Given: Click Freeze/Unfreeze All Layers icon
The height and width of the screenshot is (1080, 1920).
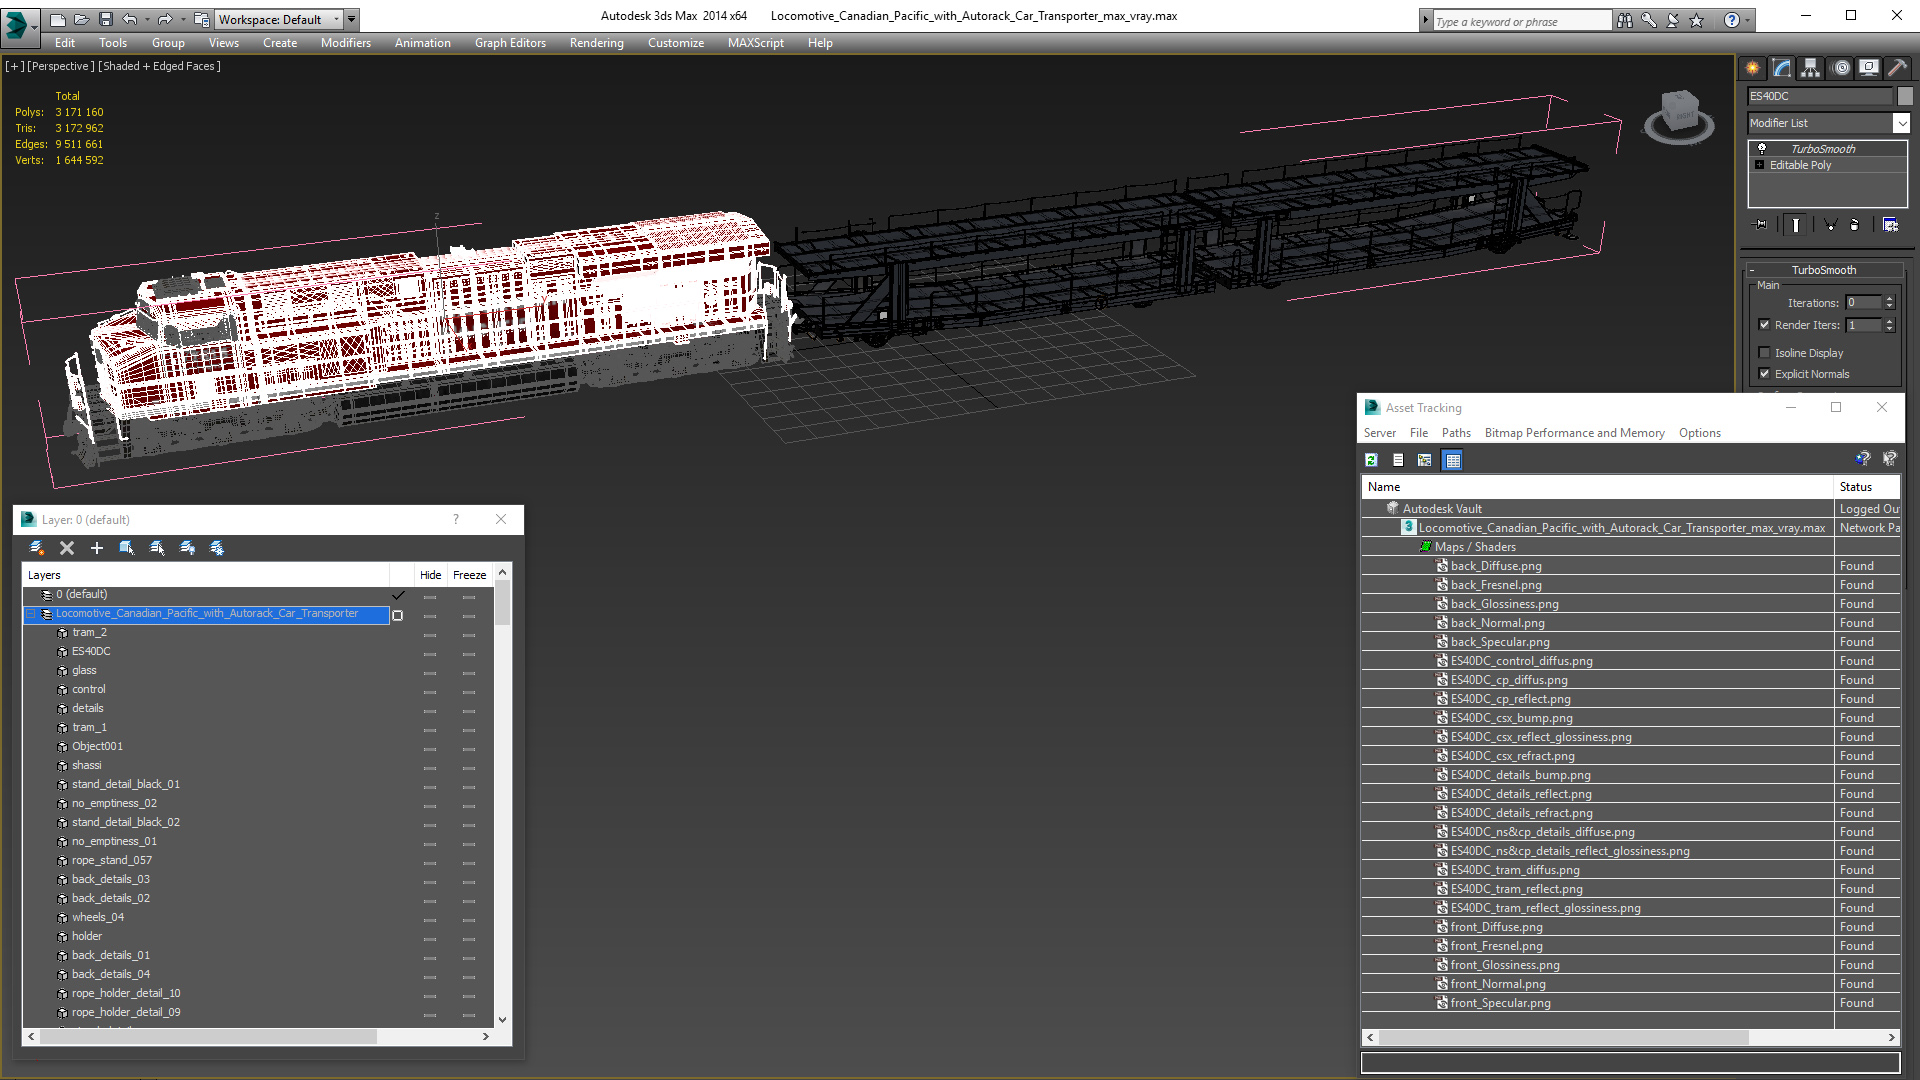Looking at the screenshot, I should [x=217, y=548].
